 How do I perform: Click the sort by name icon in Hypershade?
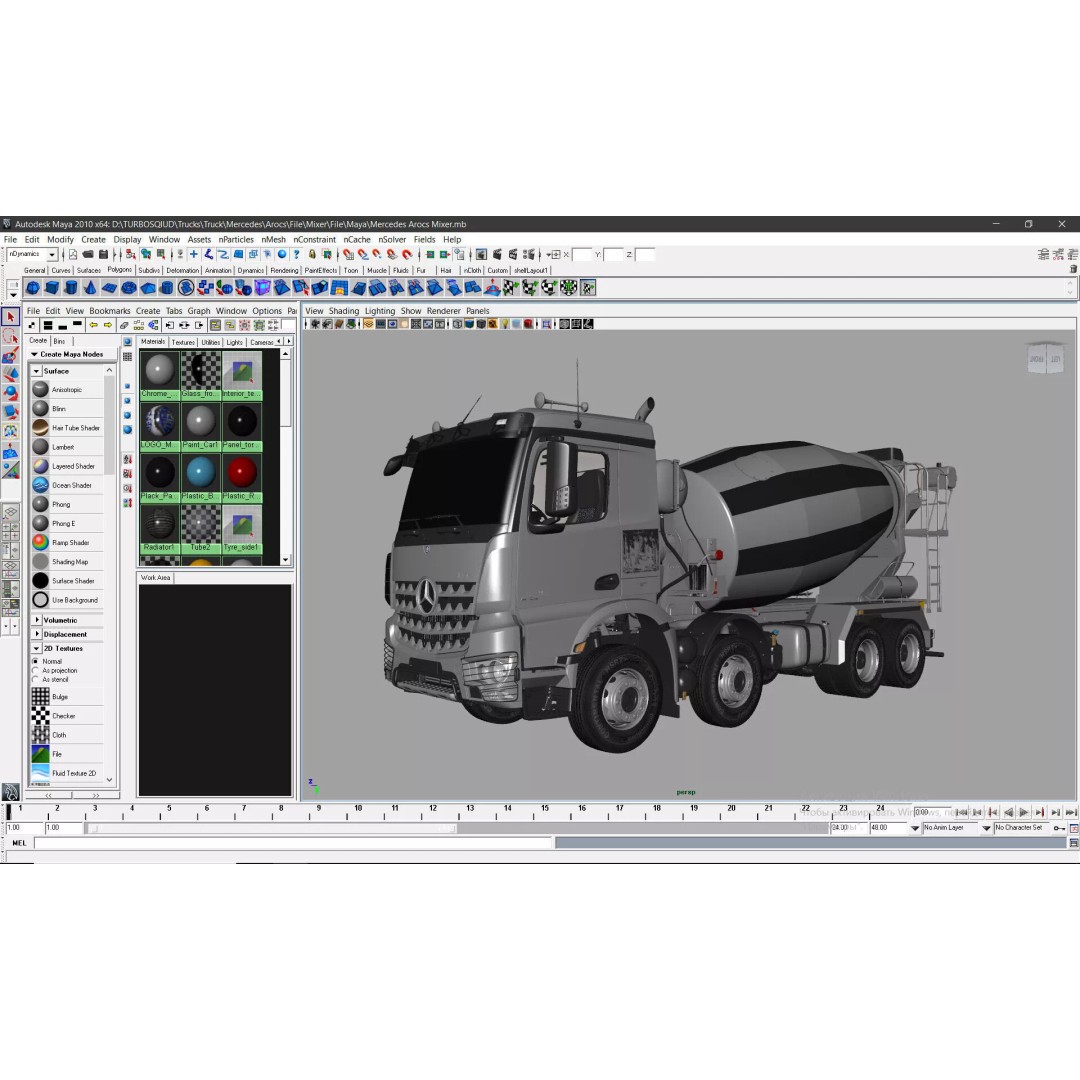[x=127, y=459]
